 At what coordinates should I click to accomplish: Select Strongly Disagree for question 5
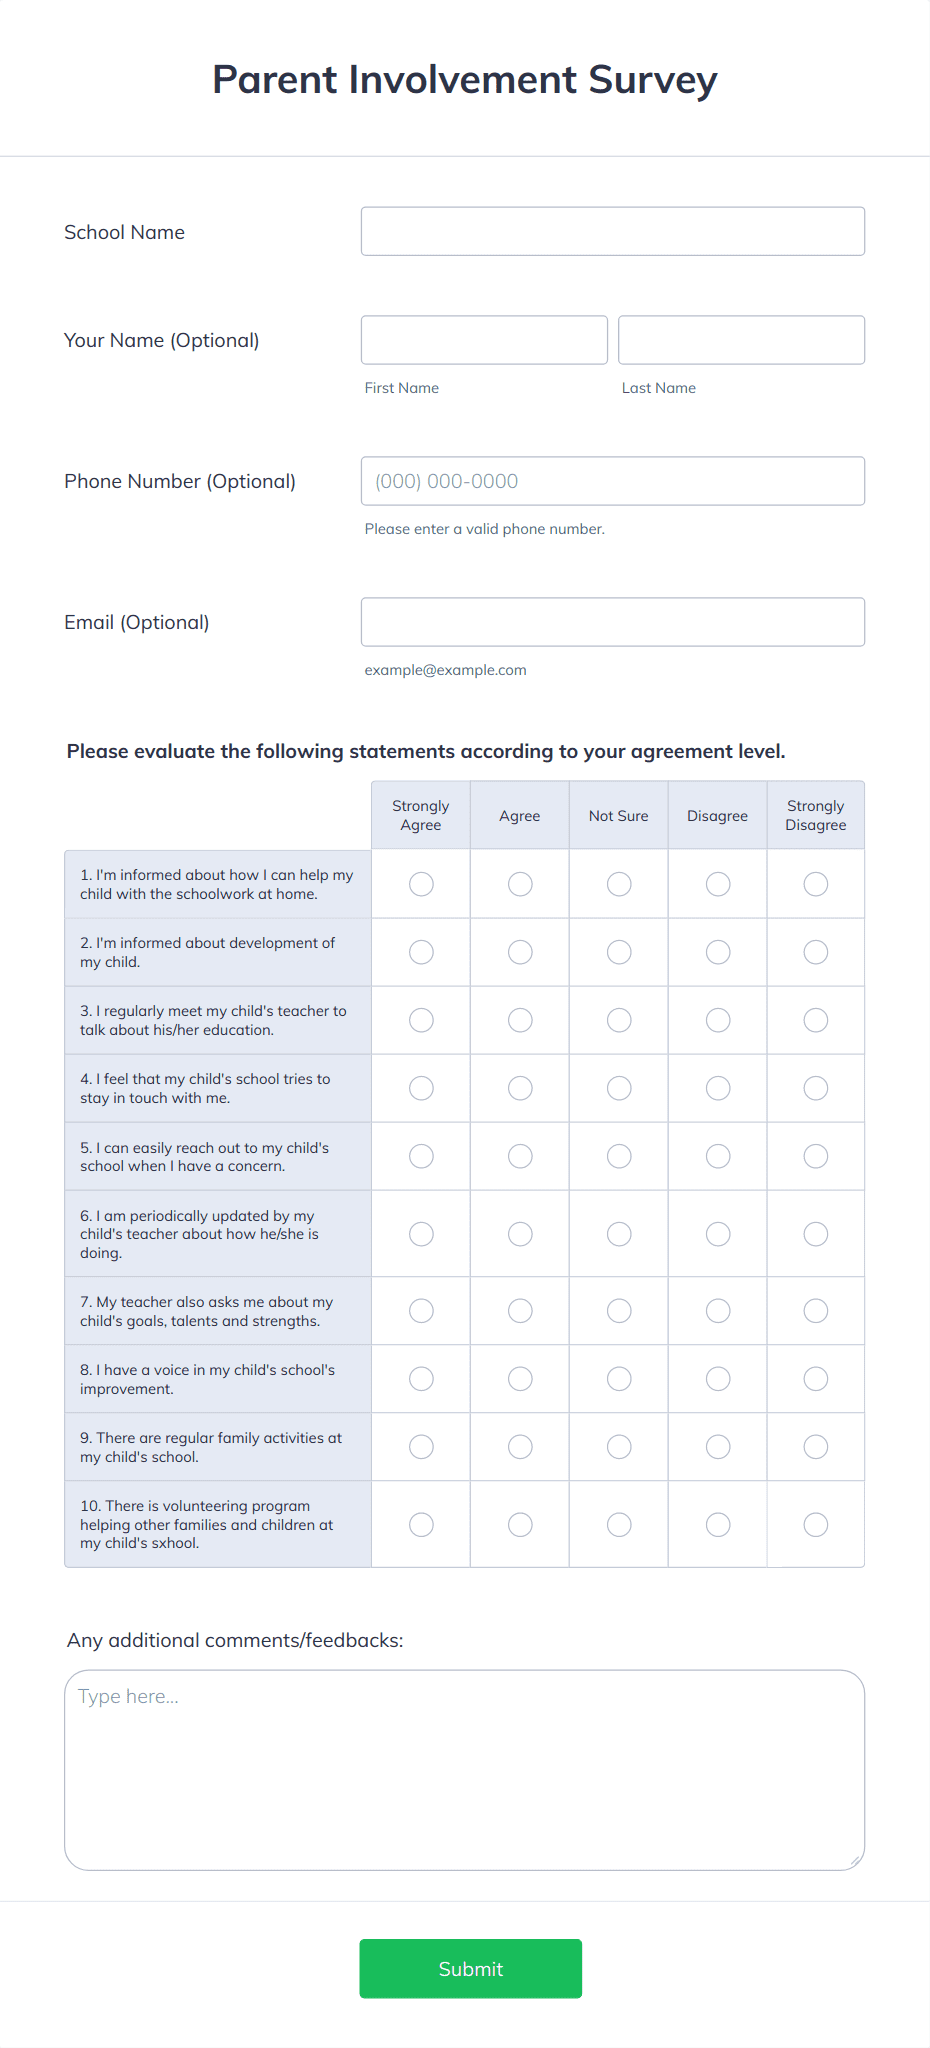(x=815, y=1156)
